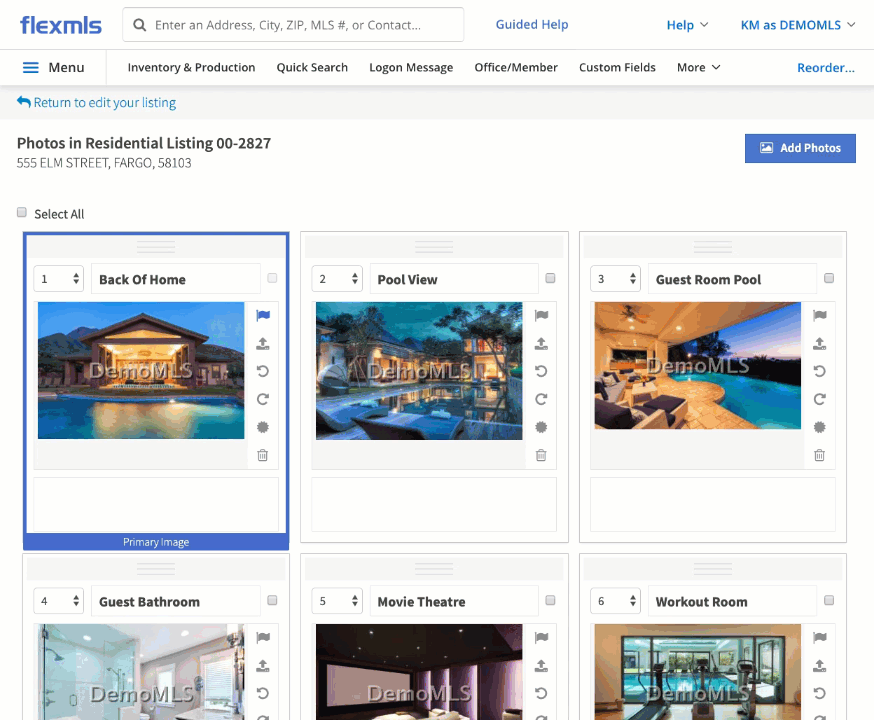Click the upload icon on Back Of Home photo
The image size is (874, 720).
pyautogui.click(x=263, y=343)
